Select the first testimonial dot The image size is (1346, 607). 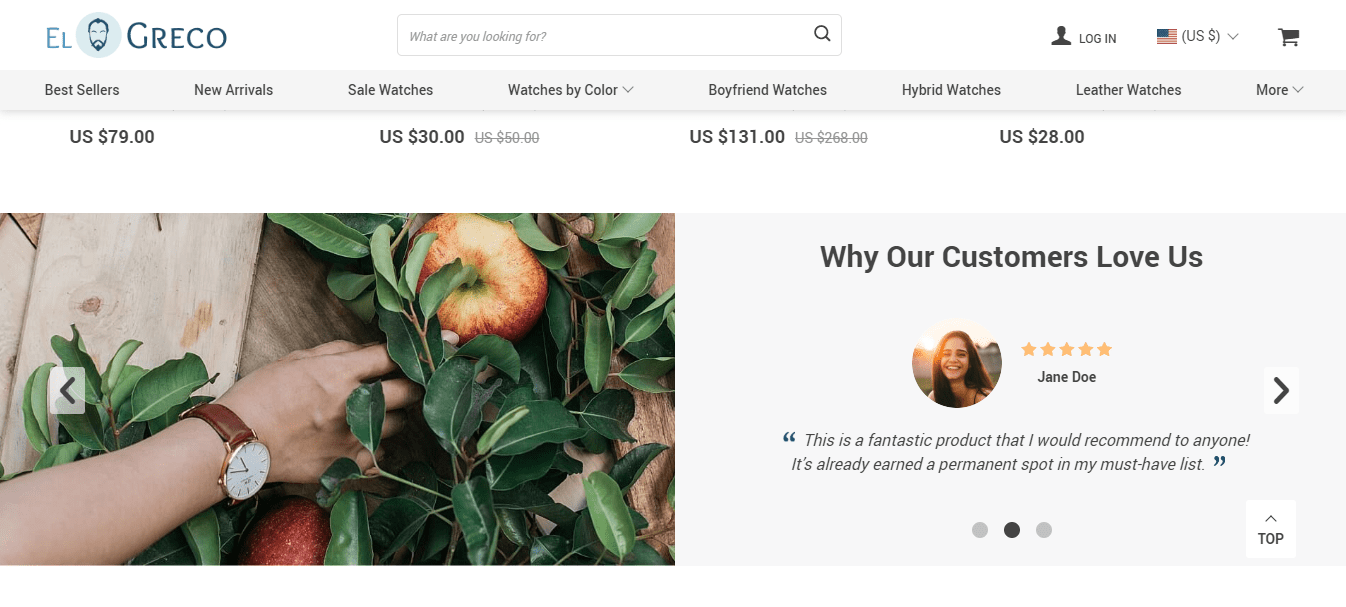[x=980, y=530]
